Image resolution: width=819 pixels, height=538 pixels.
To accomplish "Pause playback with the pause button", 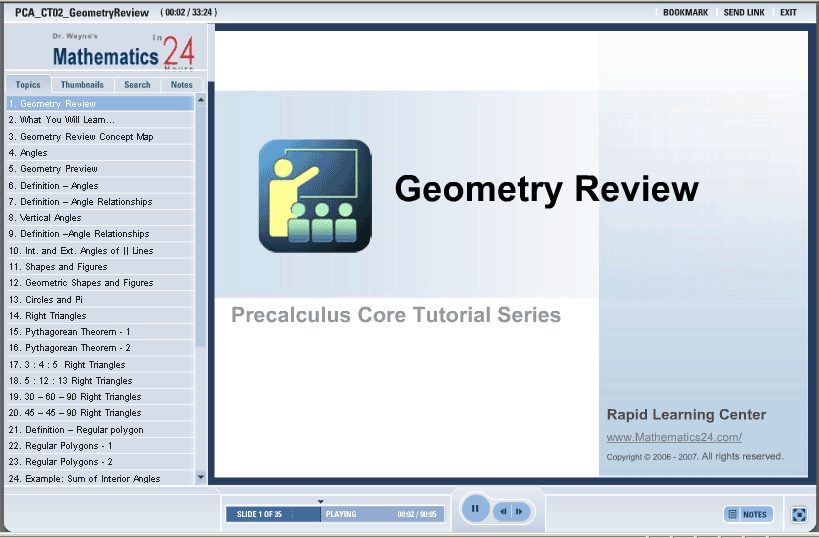I will point(475,508).
